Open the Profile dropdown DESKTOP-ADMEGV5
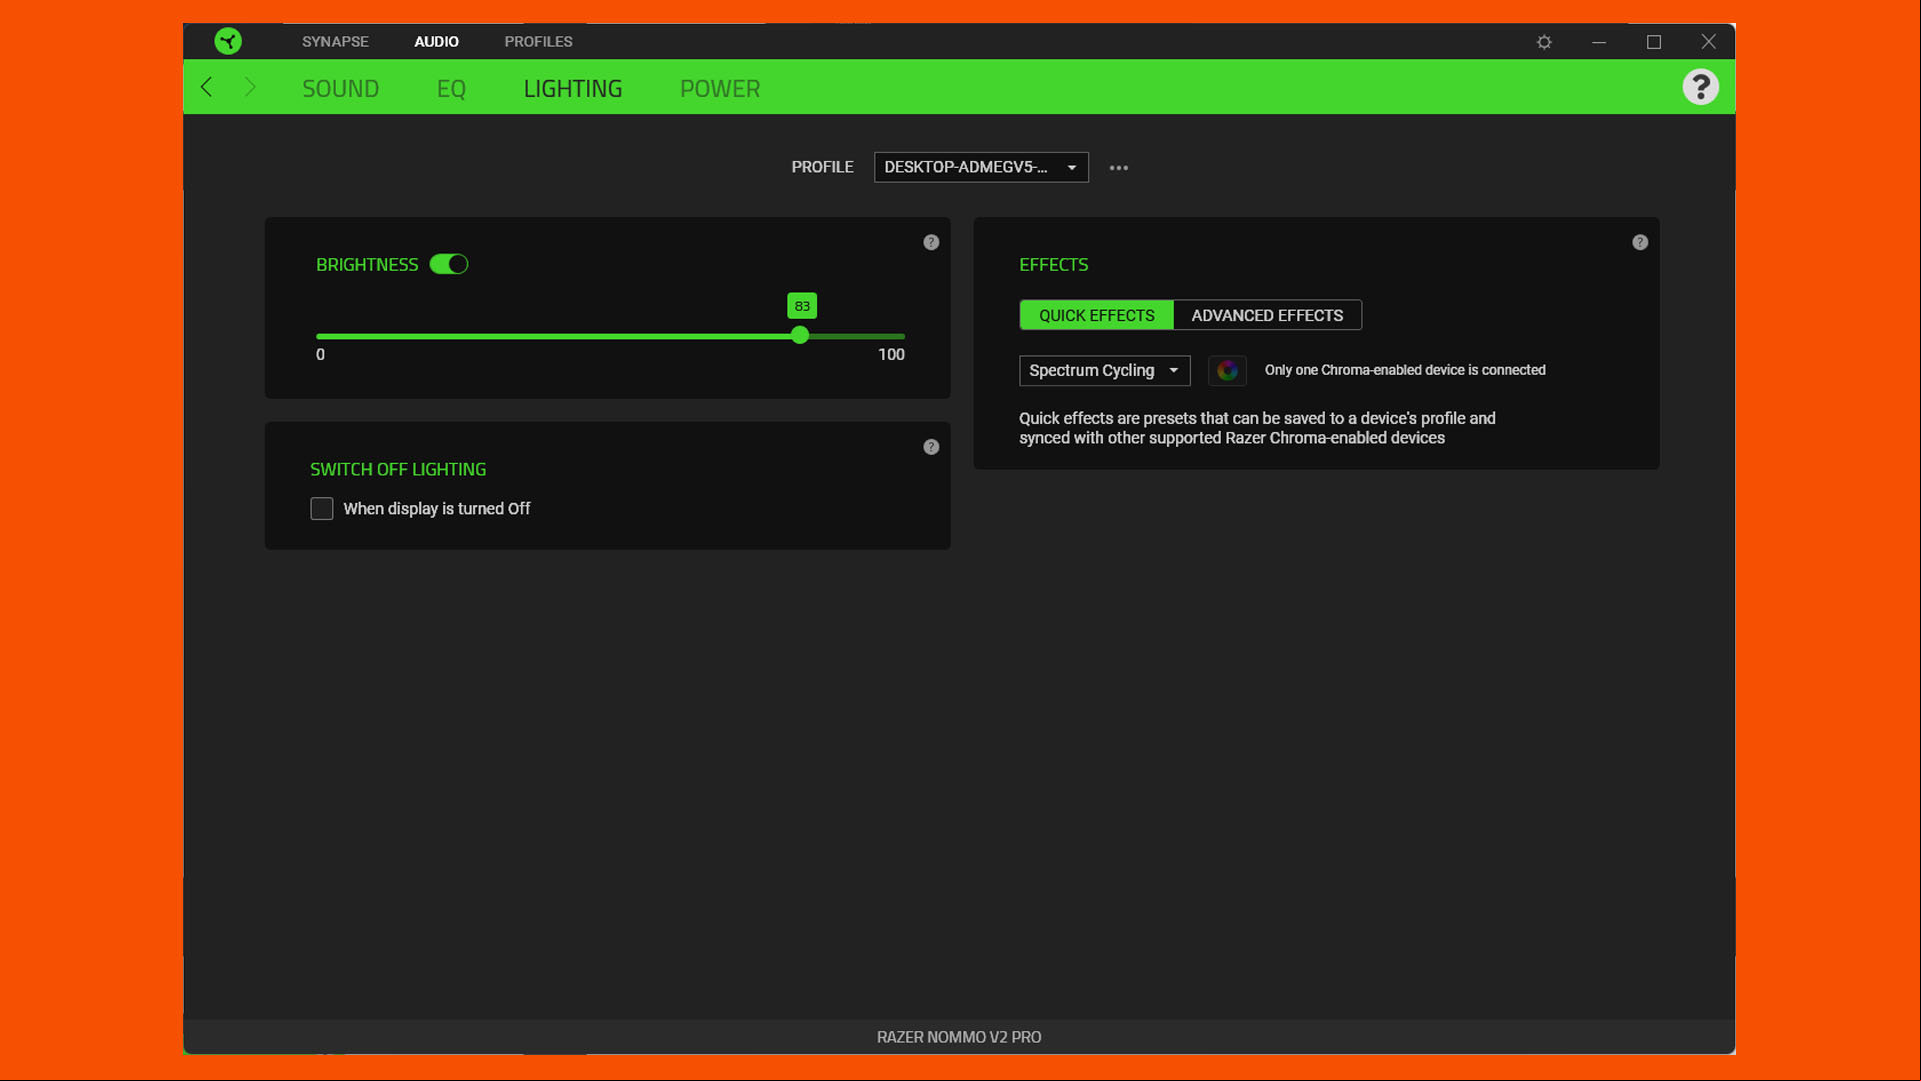Image resolution: width=1921 pixels, height=1081 pixels. pyautogui.click(x=981, y=167)
